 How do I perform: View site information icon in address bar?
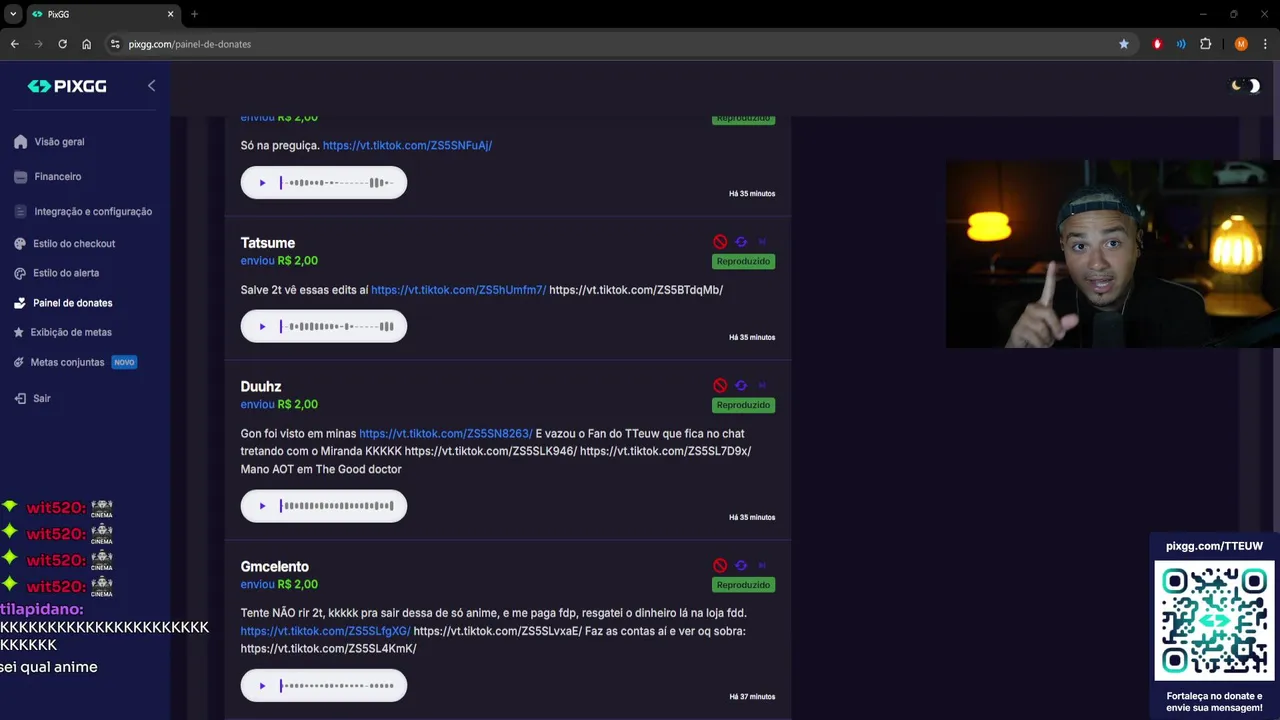[115, 44]
